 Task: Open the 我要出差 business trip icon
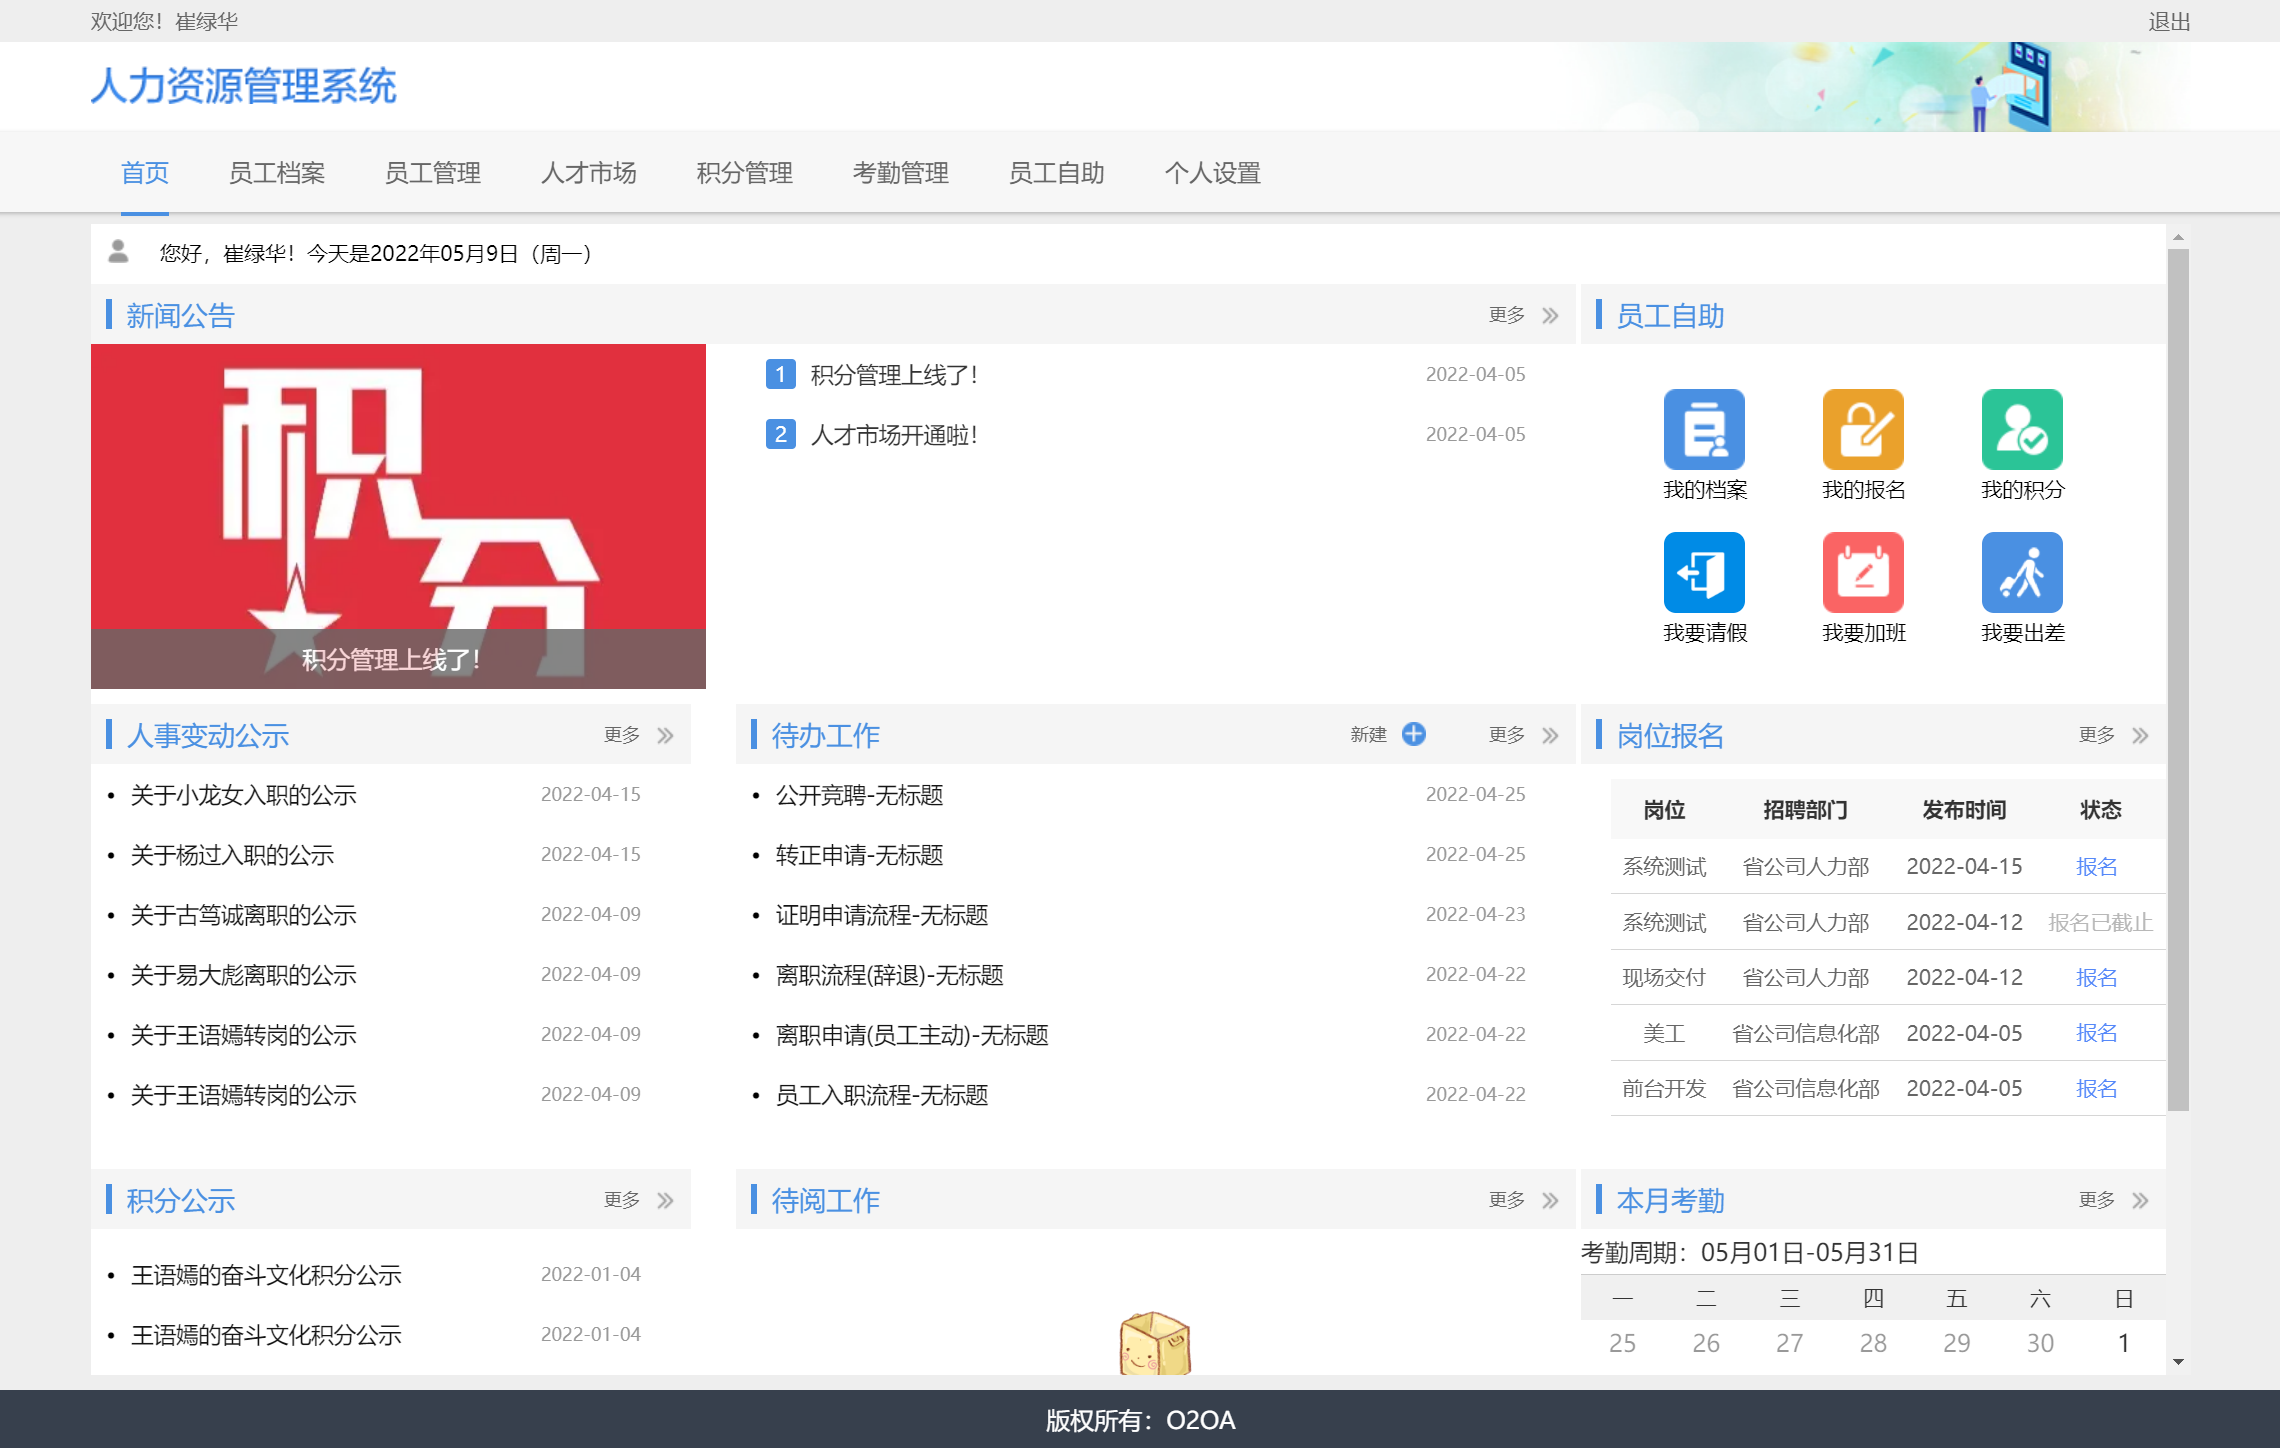pos(2022,573)
